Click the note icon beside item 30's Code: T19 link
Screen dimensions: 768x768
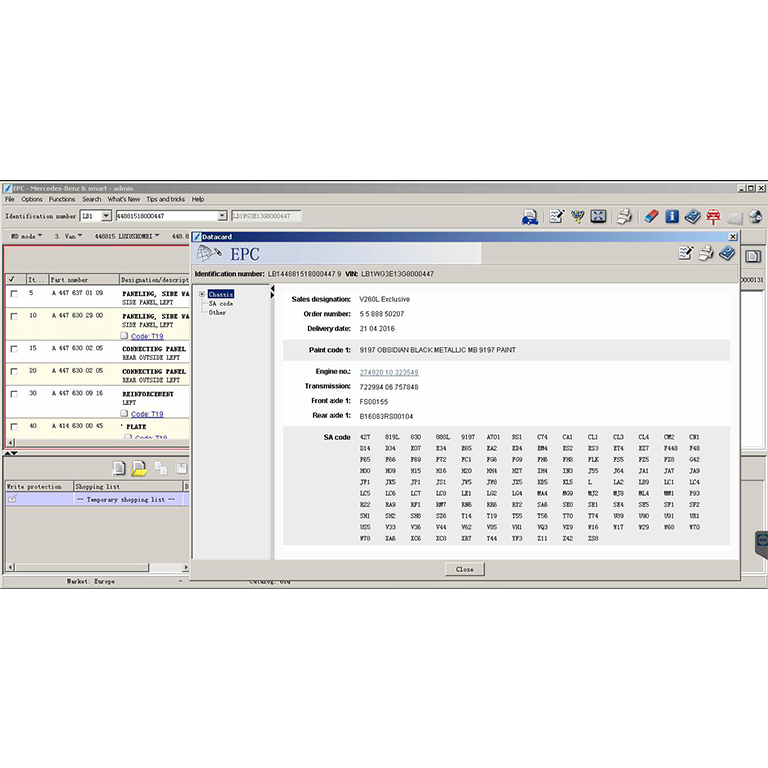coord(124,414)
